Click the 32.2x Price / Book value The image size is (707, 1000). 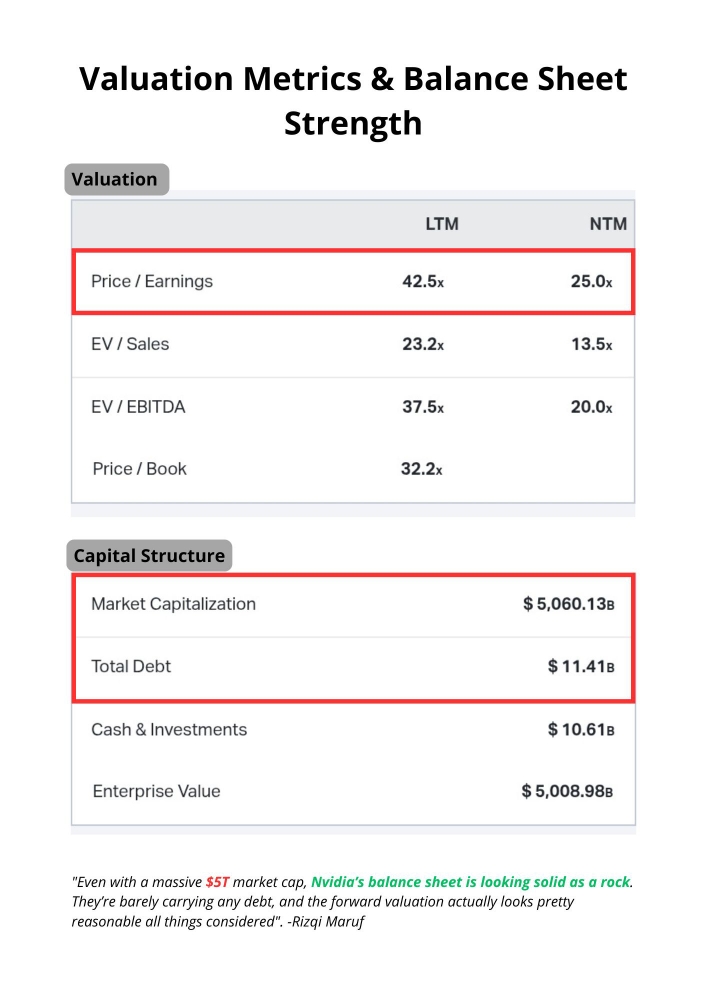[421, 469]
